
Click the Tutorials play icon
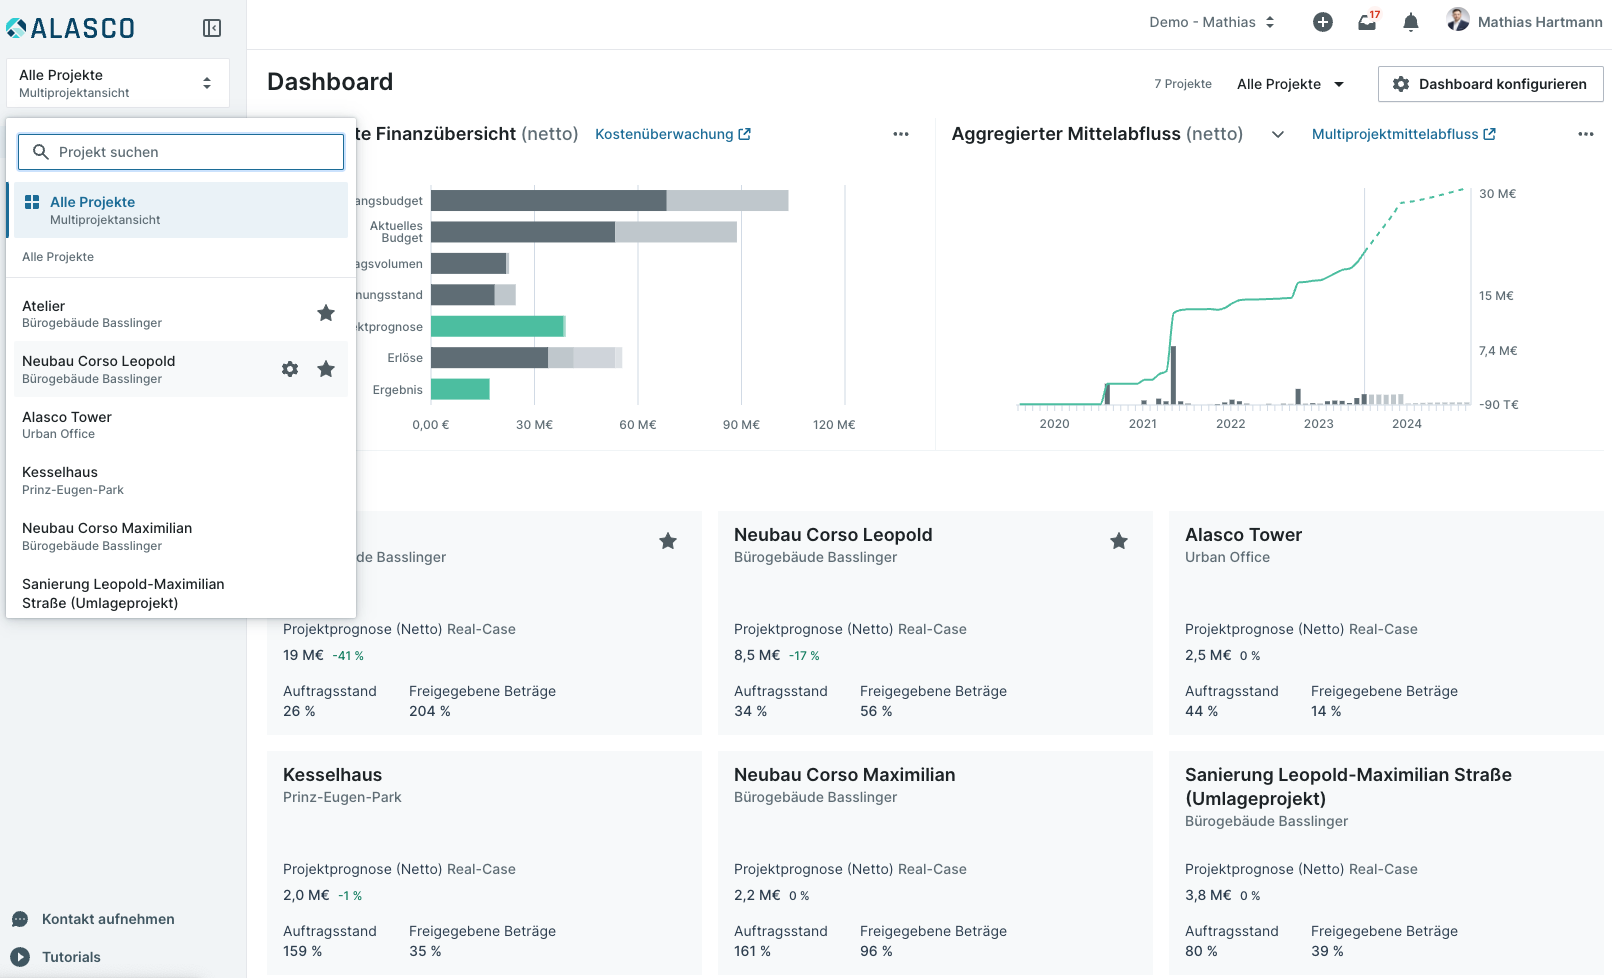pyautogui.click(x=20, y=957)
